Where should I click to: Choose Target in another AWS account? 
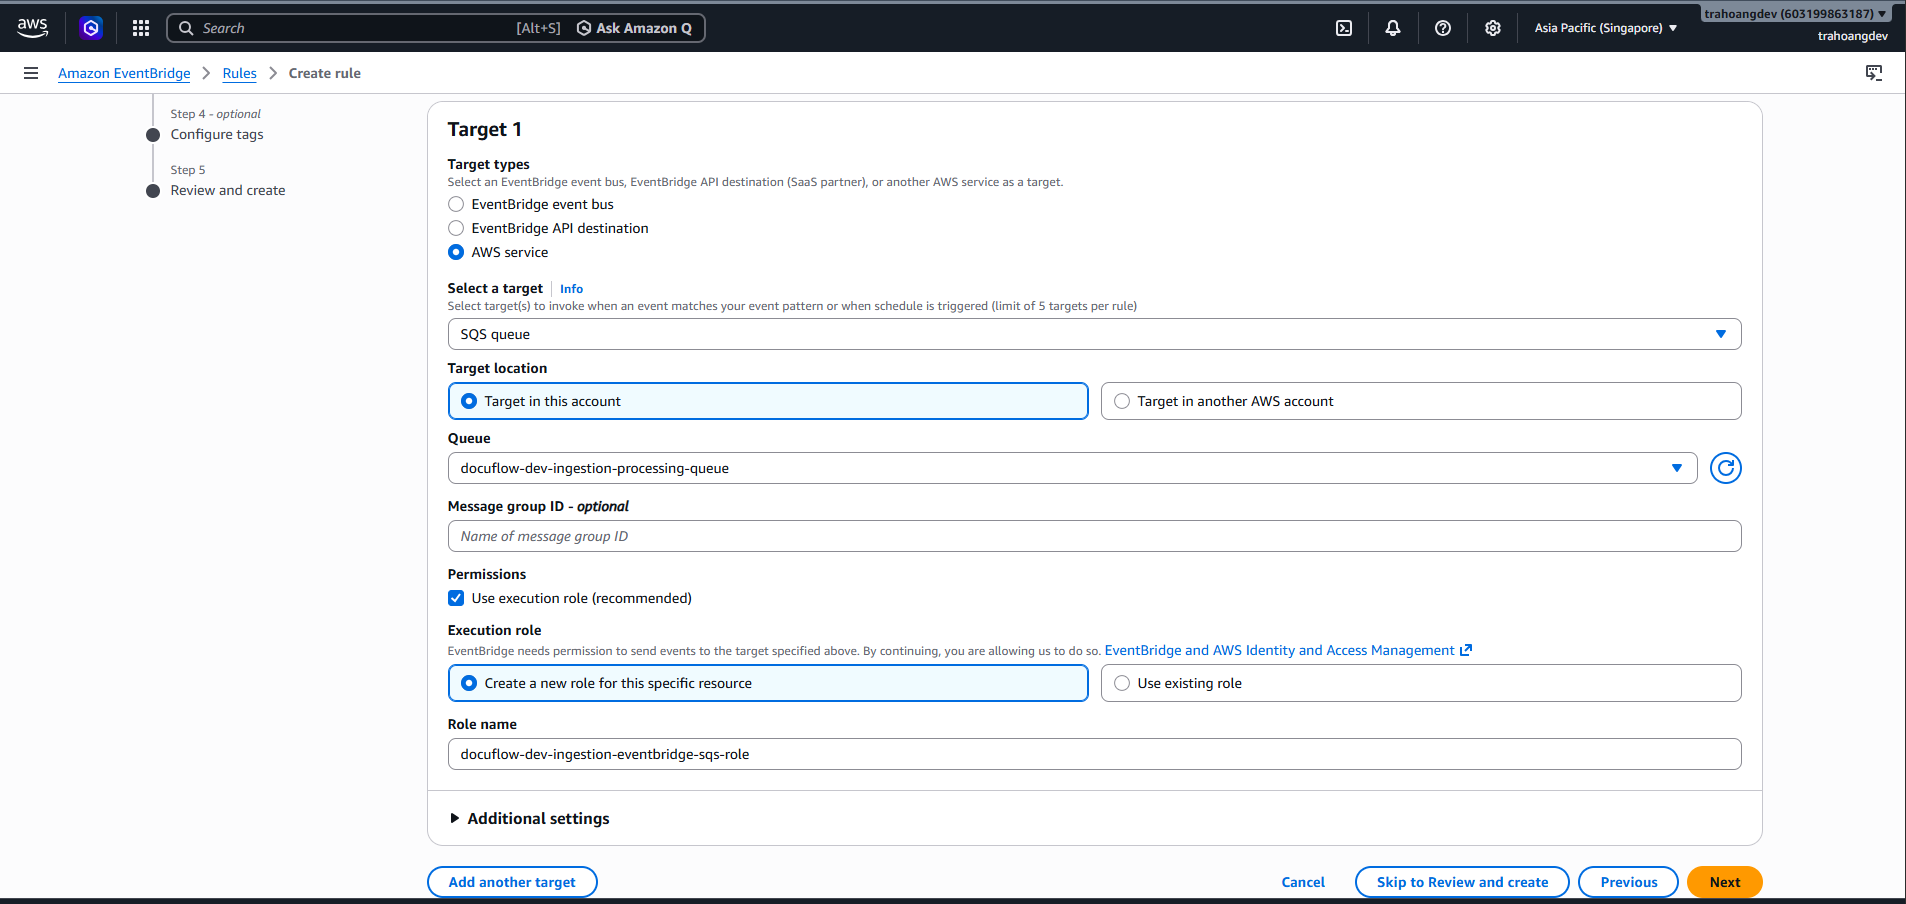pos(1421,401)
